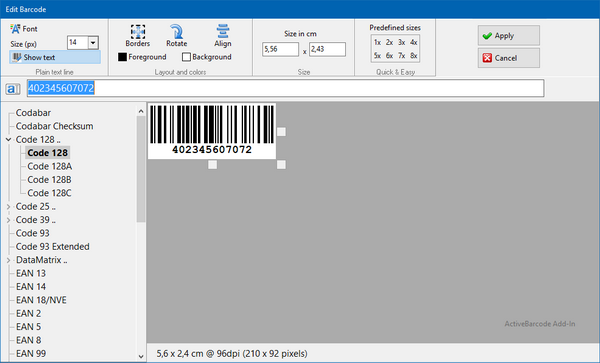
Task: Click the bottom-right corner resize handle
Action: click(281, 164)
